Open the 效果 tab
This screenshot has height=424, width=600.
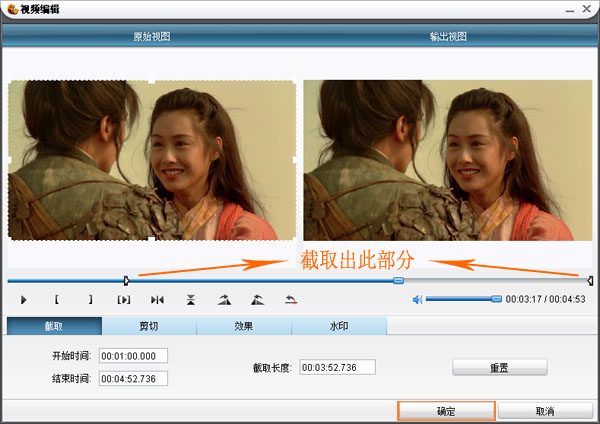tap(244, 326)
